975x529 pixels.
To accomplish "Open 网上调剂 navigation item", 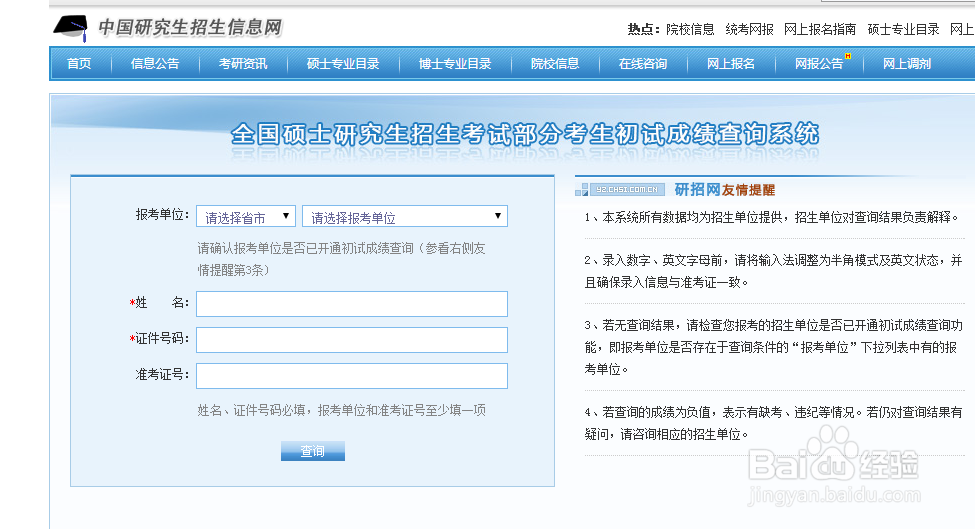I will (907, 63).
